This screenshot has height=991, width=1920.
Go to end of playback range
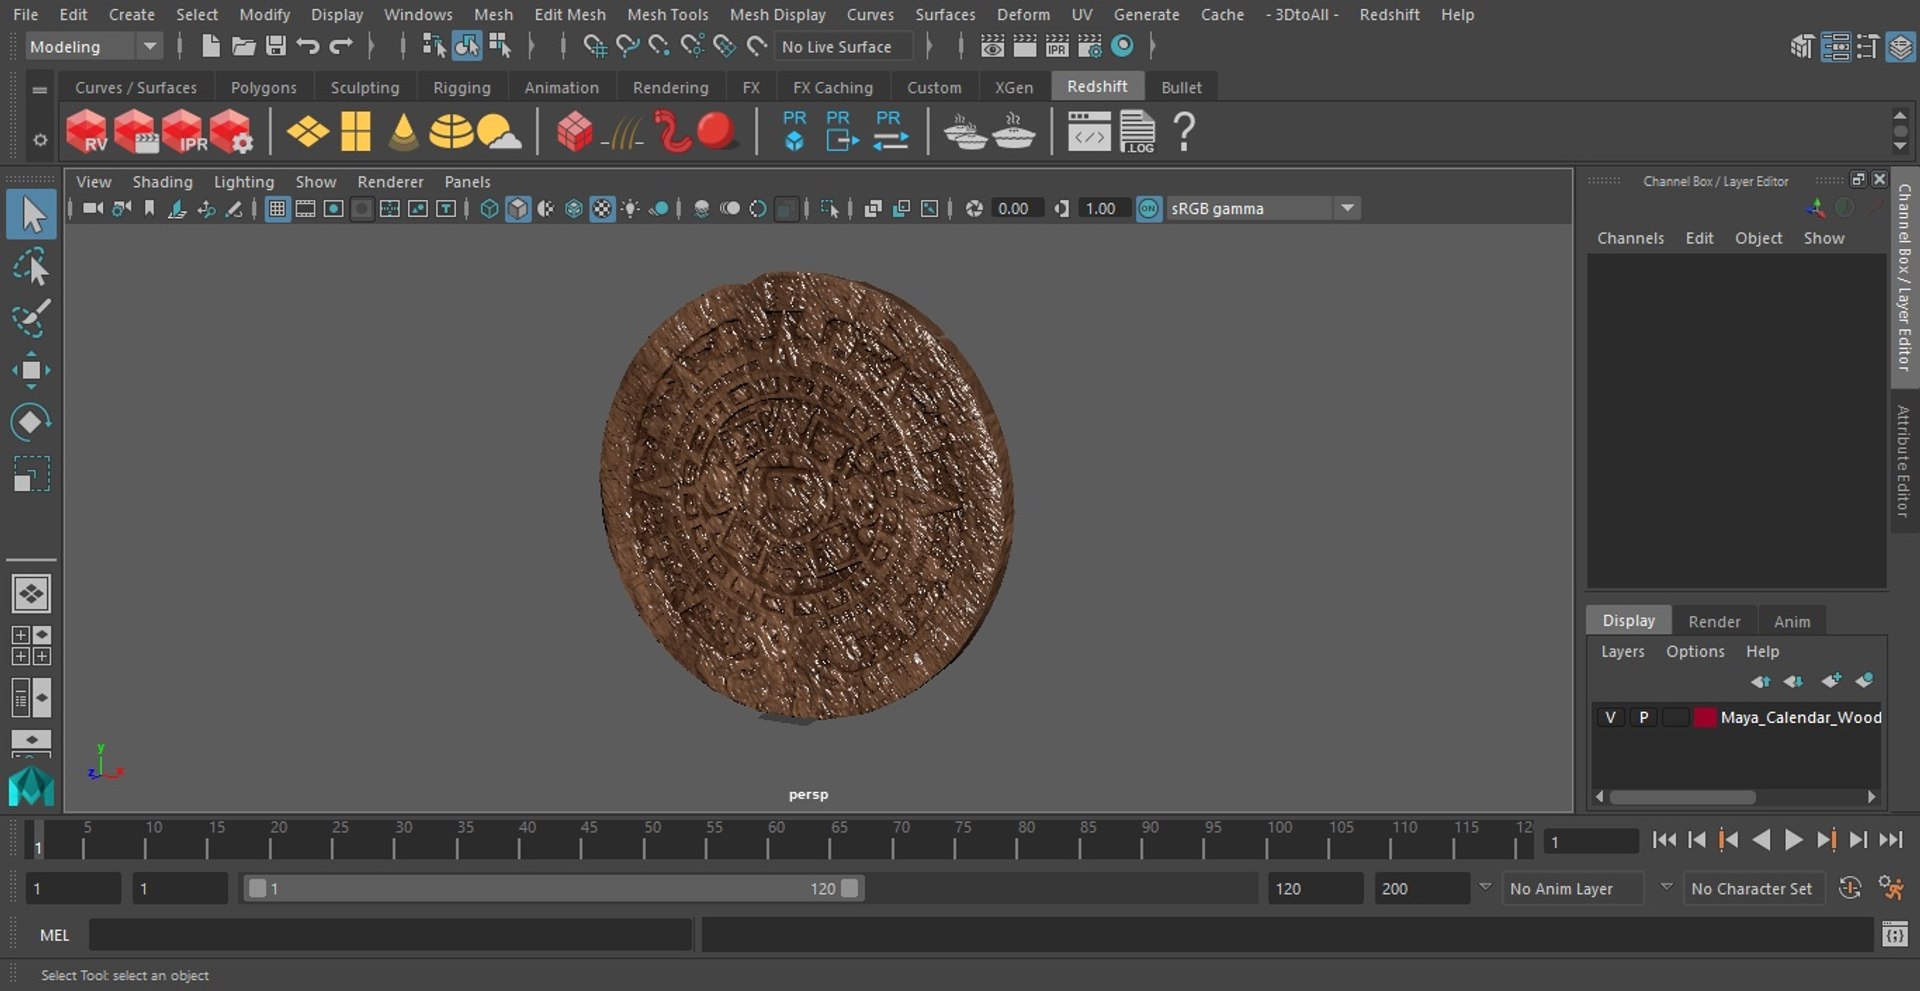(x=1890, y=840)
